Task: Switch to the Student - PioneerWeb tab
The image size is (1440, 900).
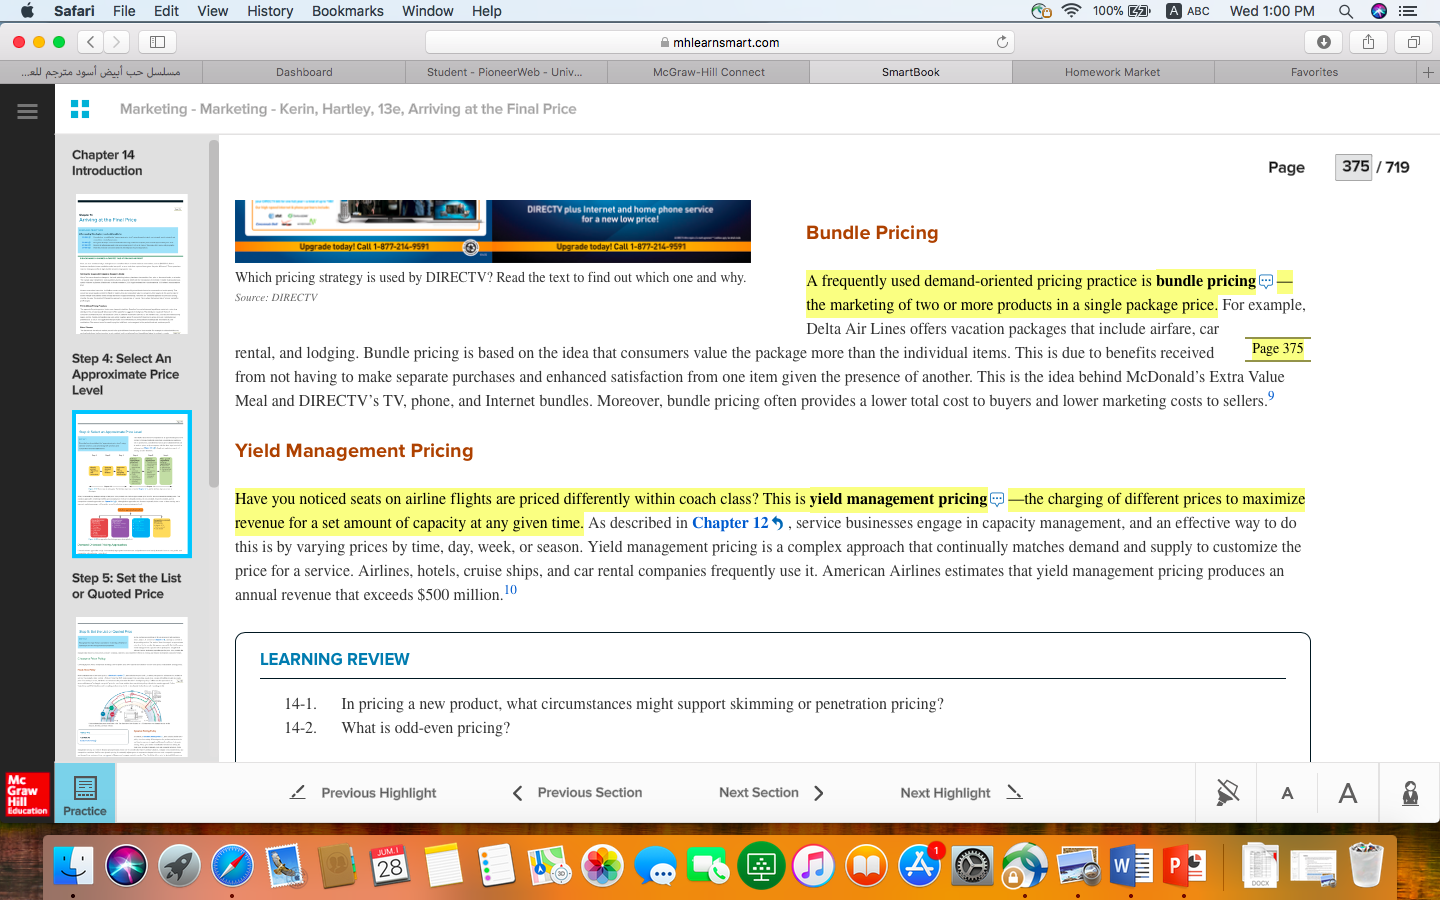Action: tap(504, 72)
